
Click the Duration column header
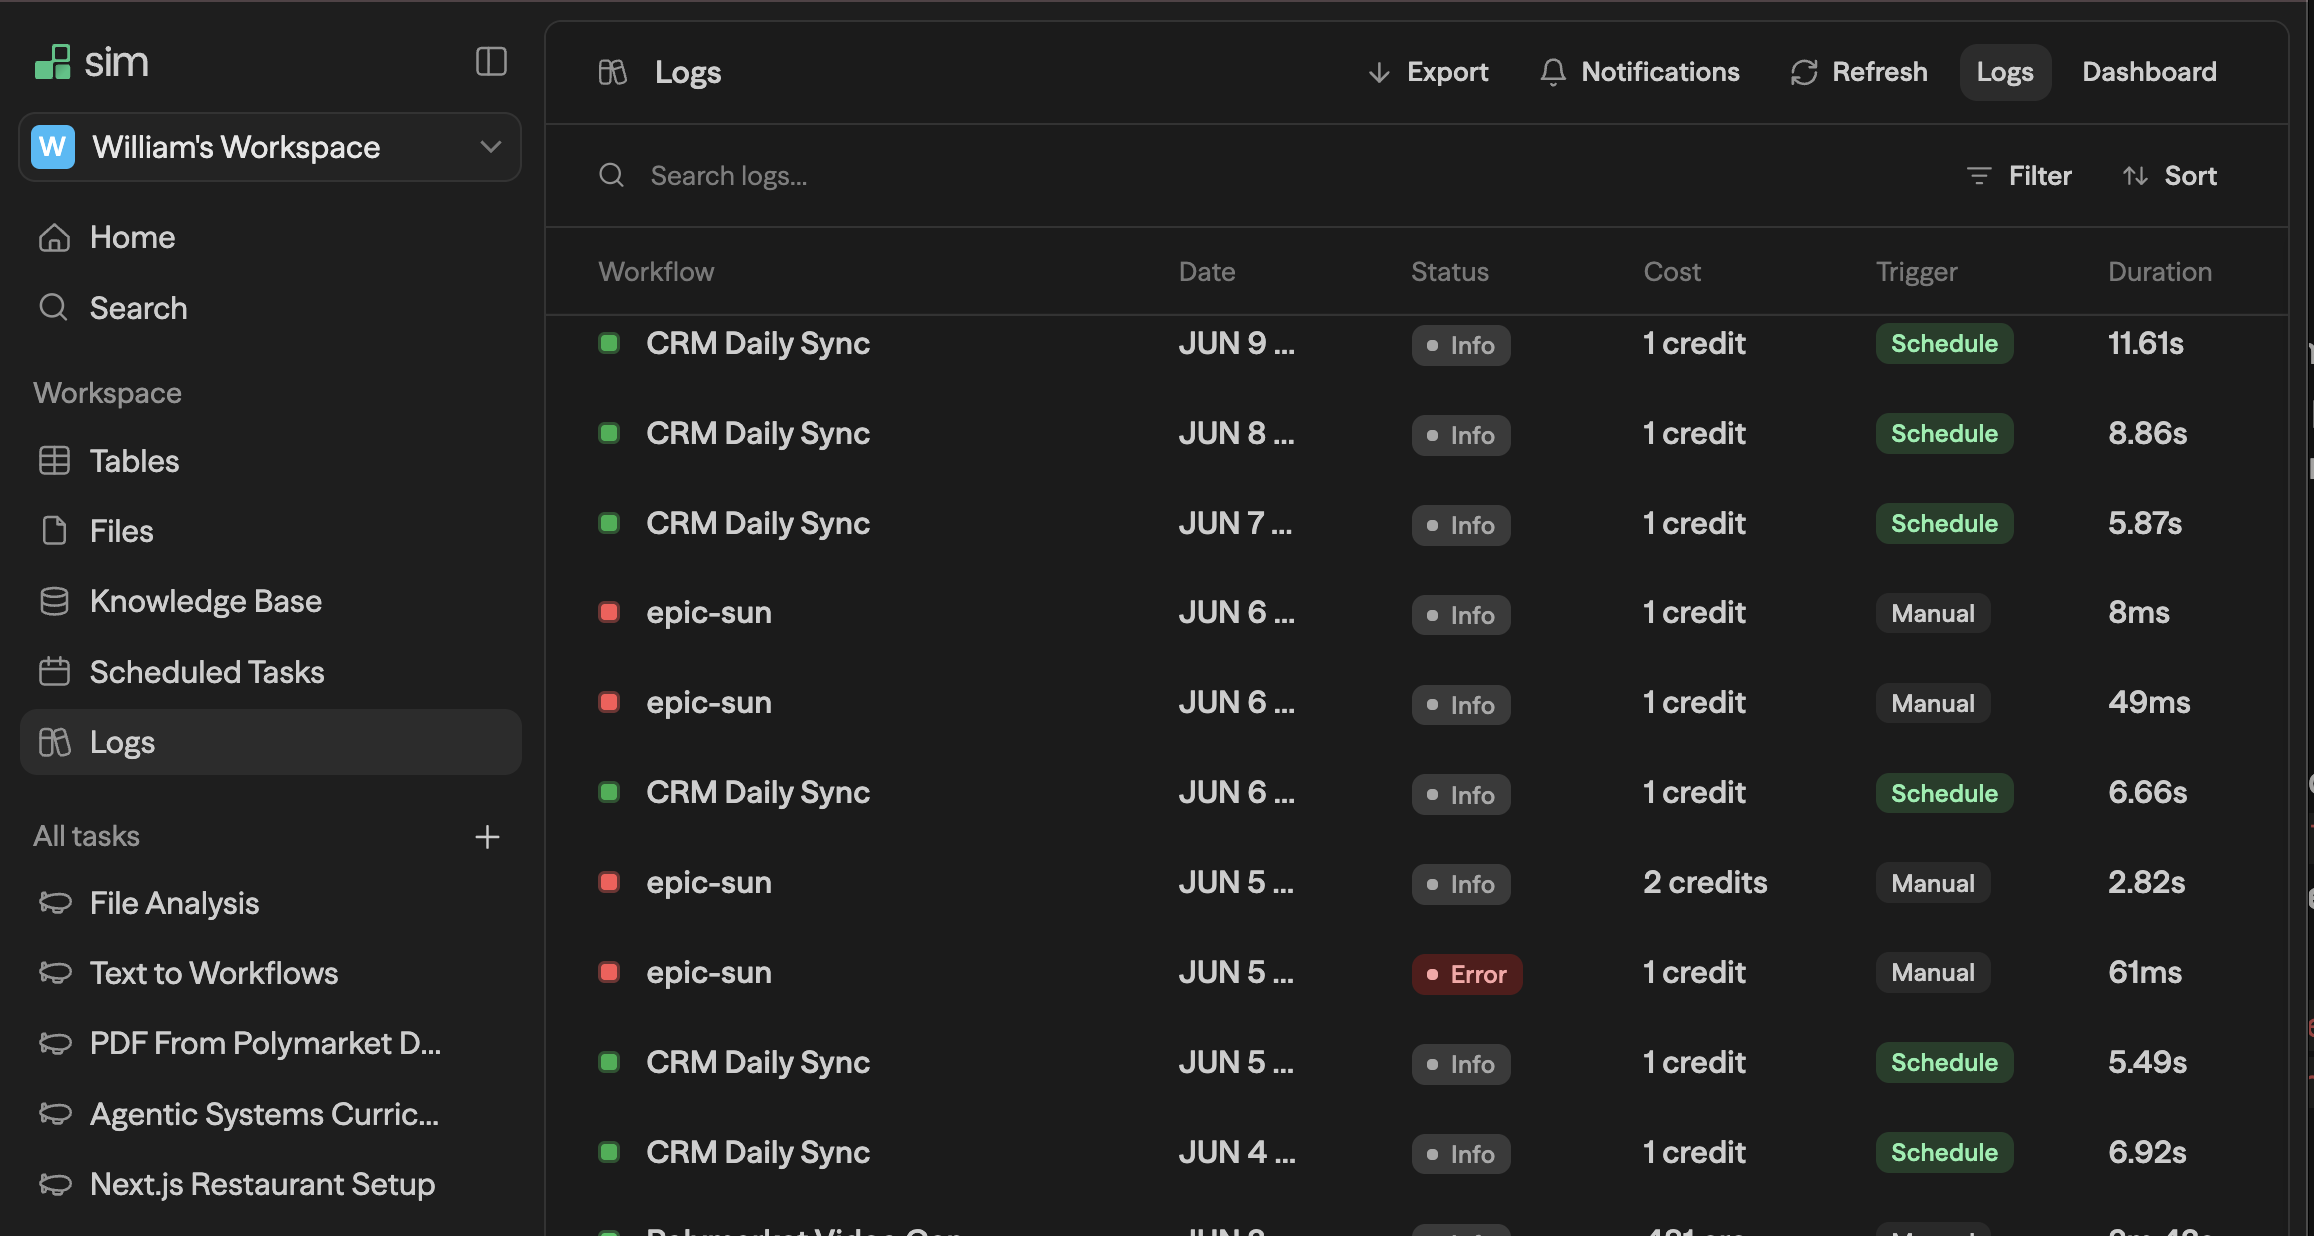[x=2160, y=272]
